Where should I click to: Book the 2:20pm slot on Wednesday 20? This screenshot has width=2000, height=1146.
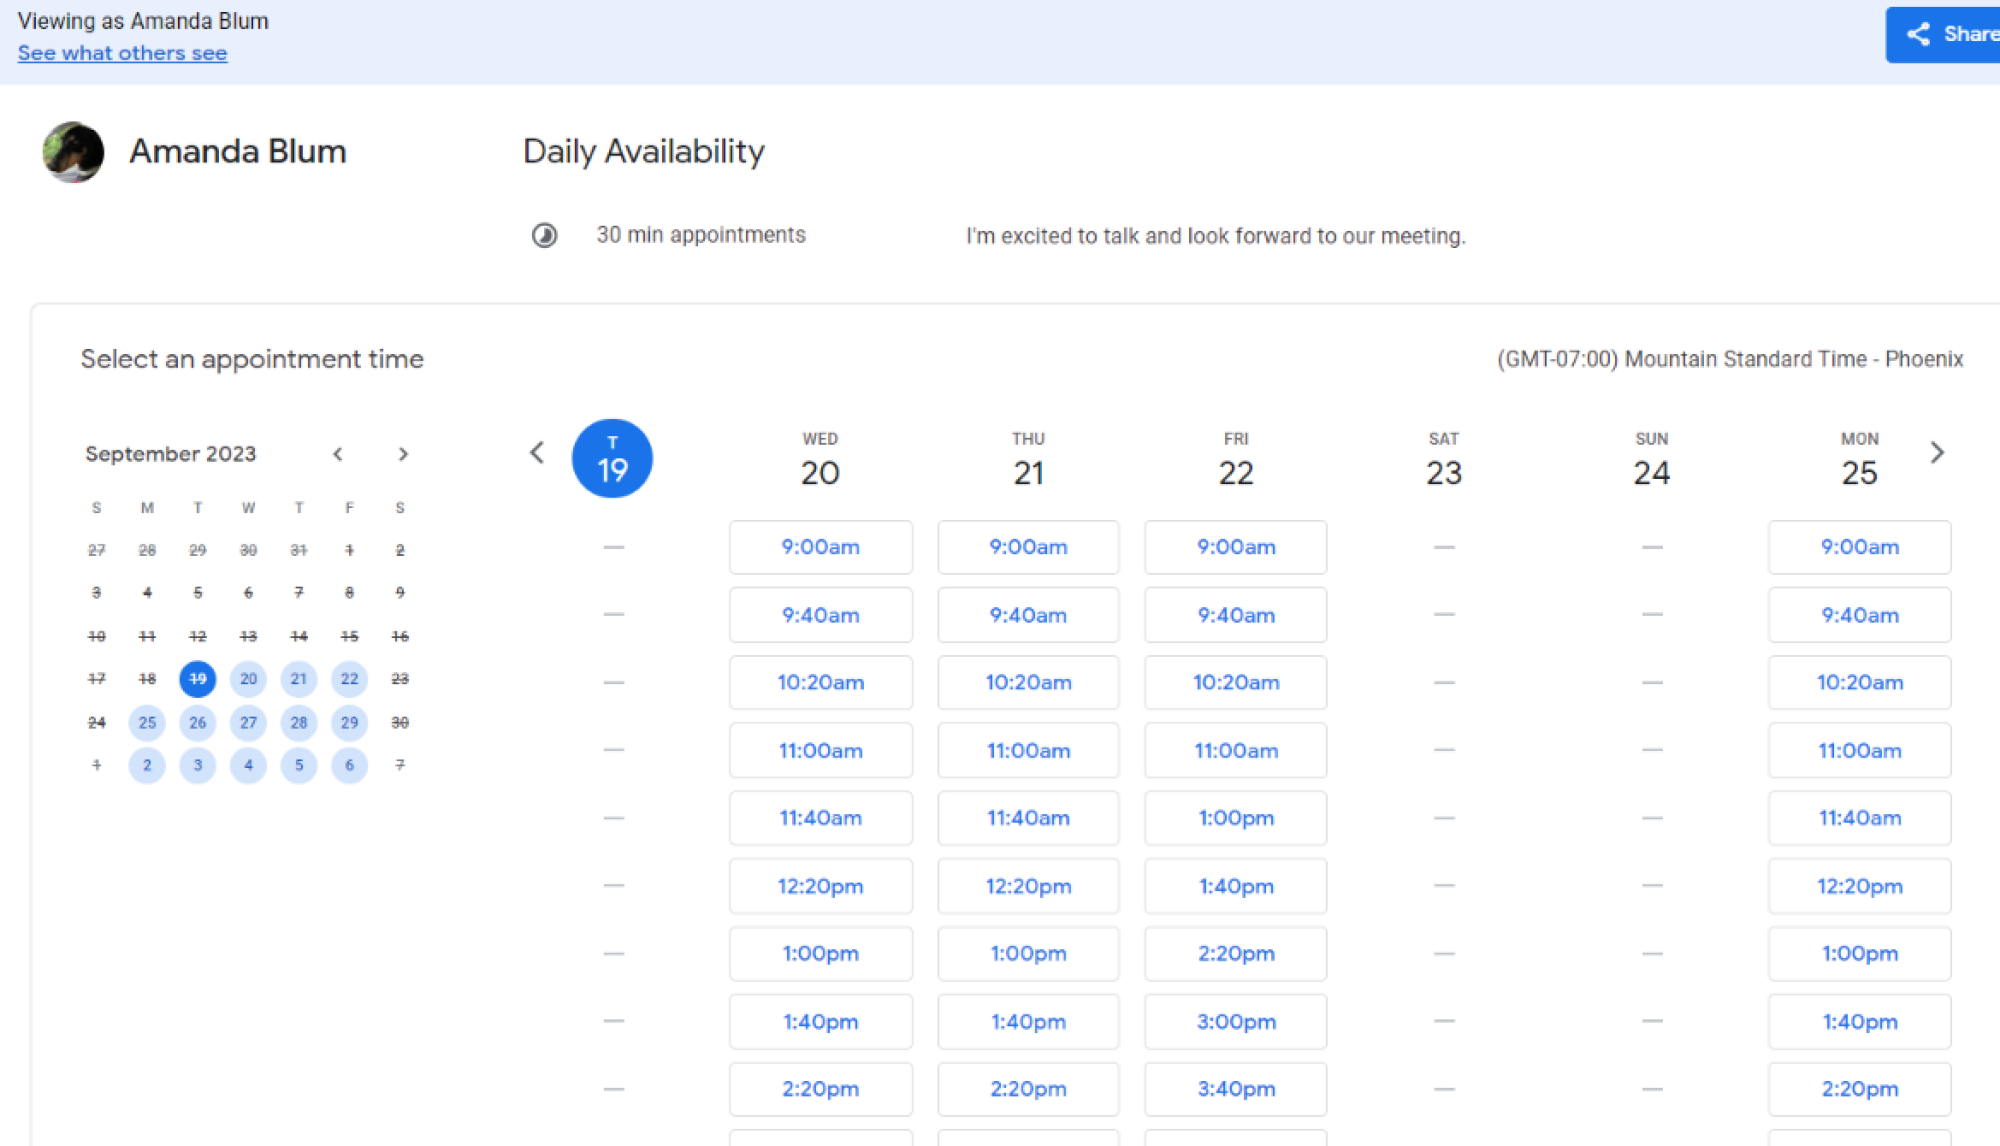click(x=820, y=1089)
